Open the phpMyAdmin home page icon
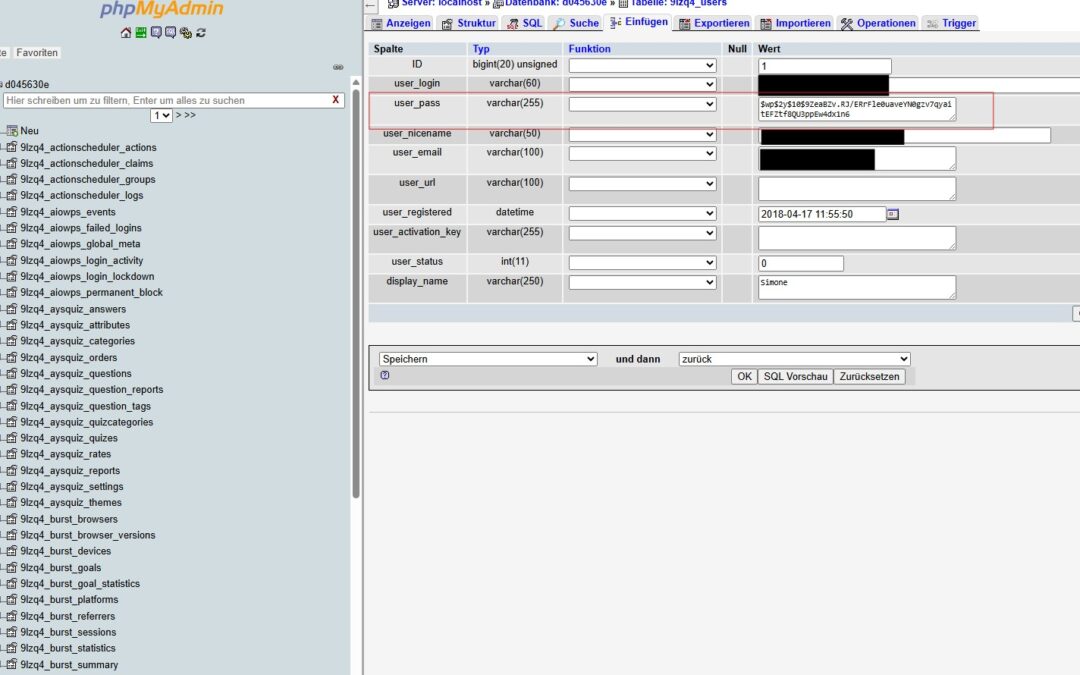 [125, 34]
